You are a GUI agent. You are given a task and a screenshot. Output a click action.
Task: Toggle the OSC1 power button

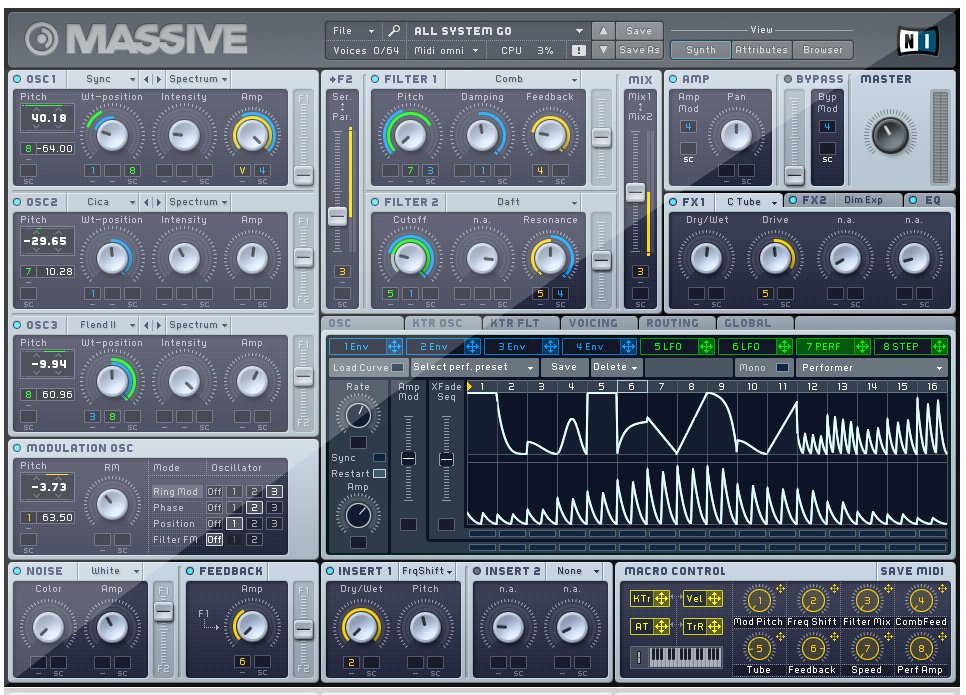point(17,79)
